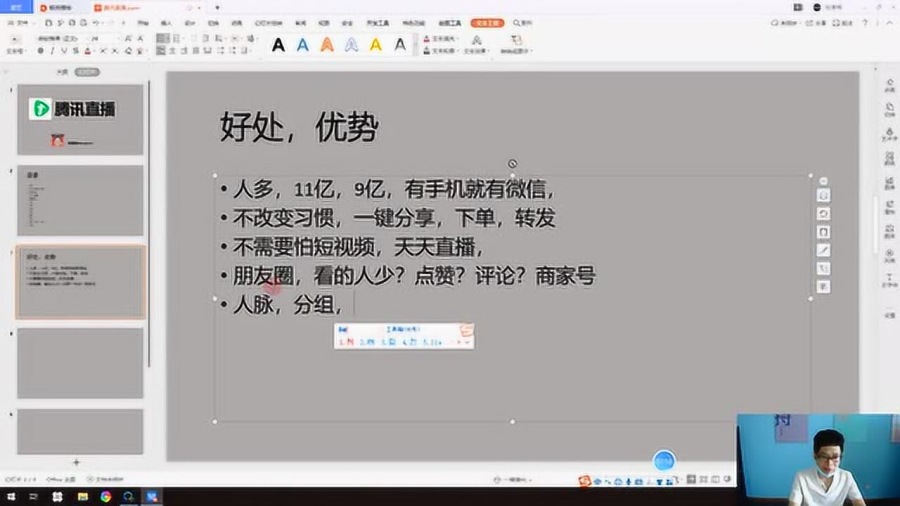
Task: Open Chrome from the taskbar
Action: tap(106, 497)
